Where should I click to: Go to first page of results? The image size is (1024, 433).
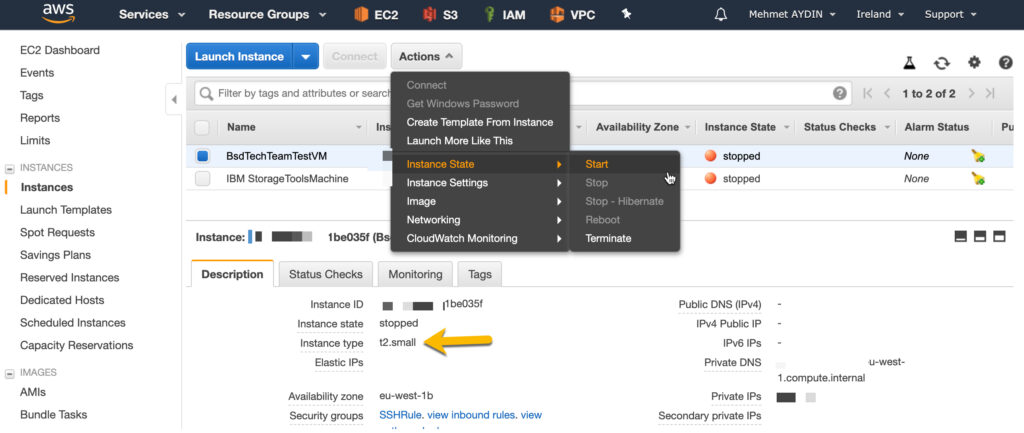pyautogui.click(x=867, y=93)
